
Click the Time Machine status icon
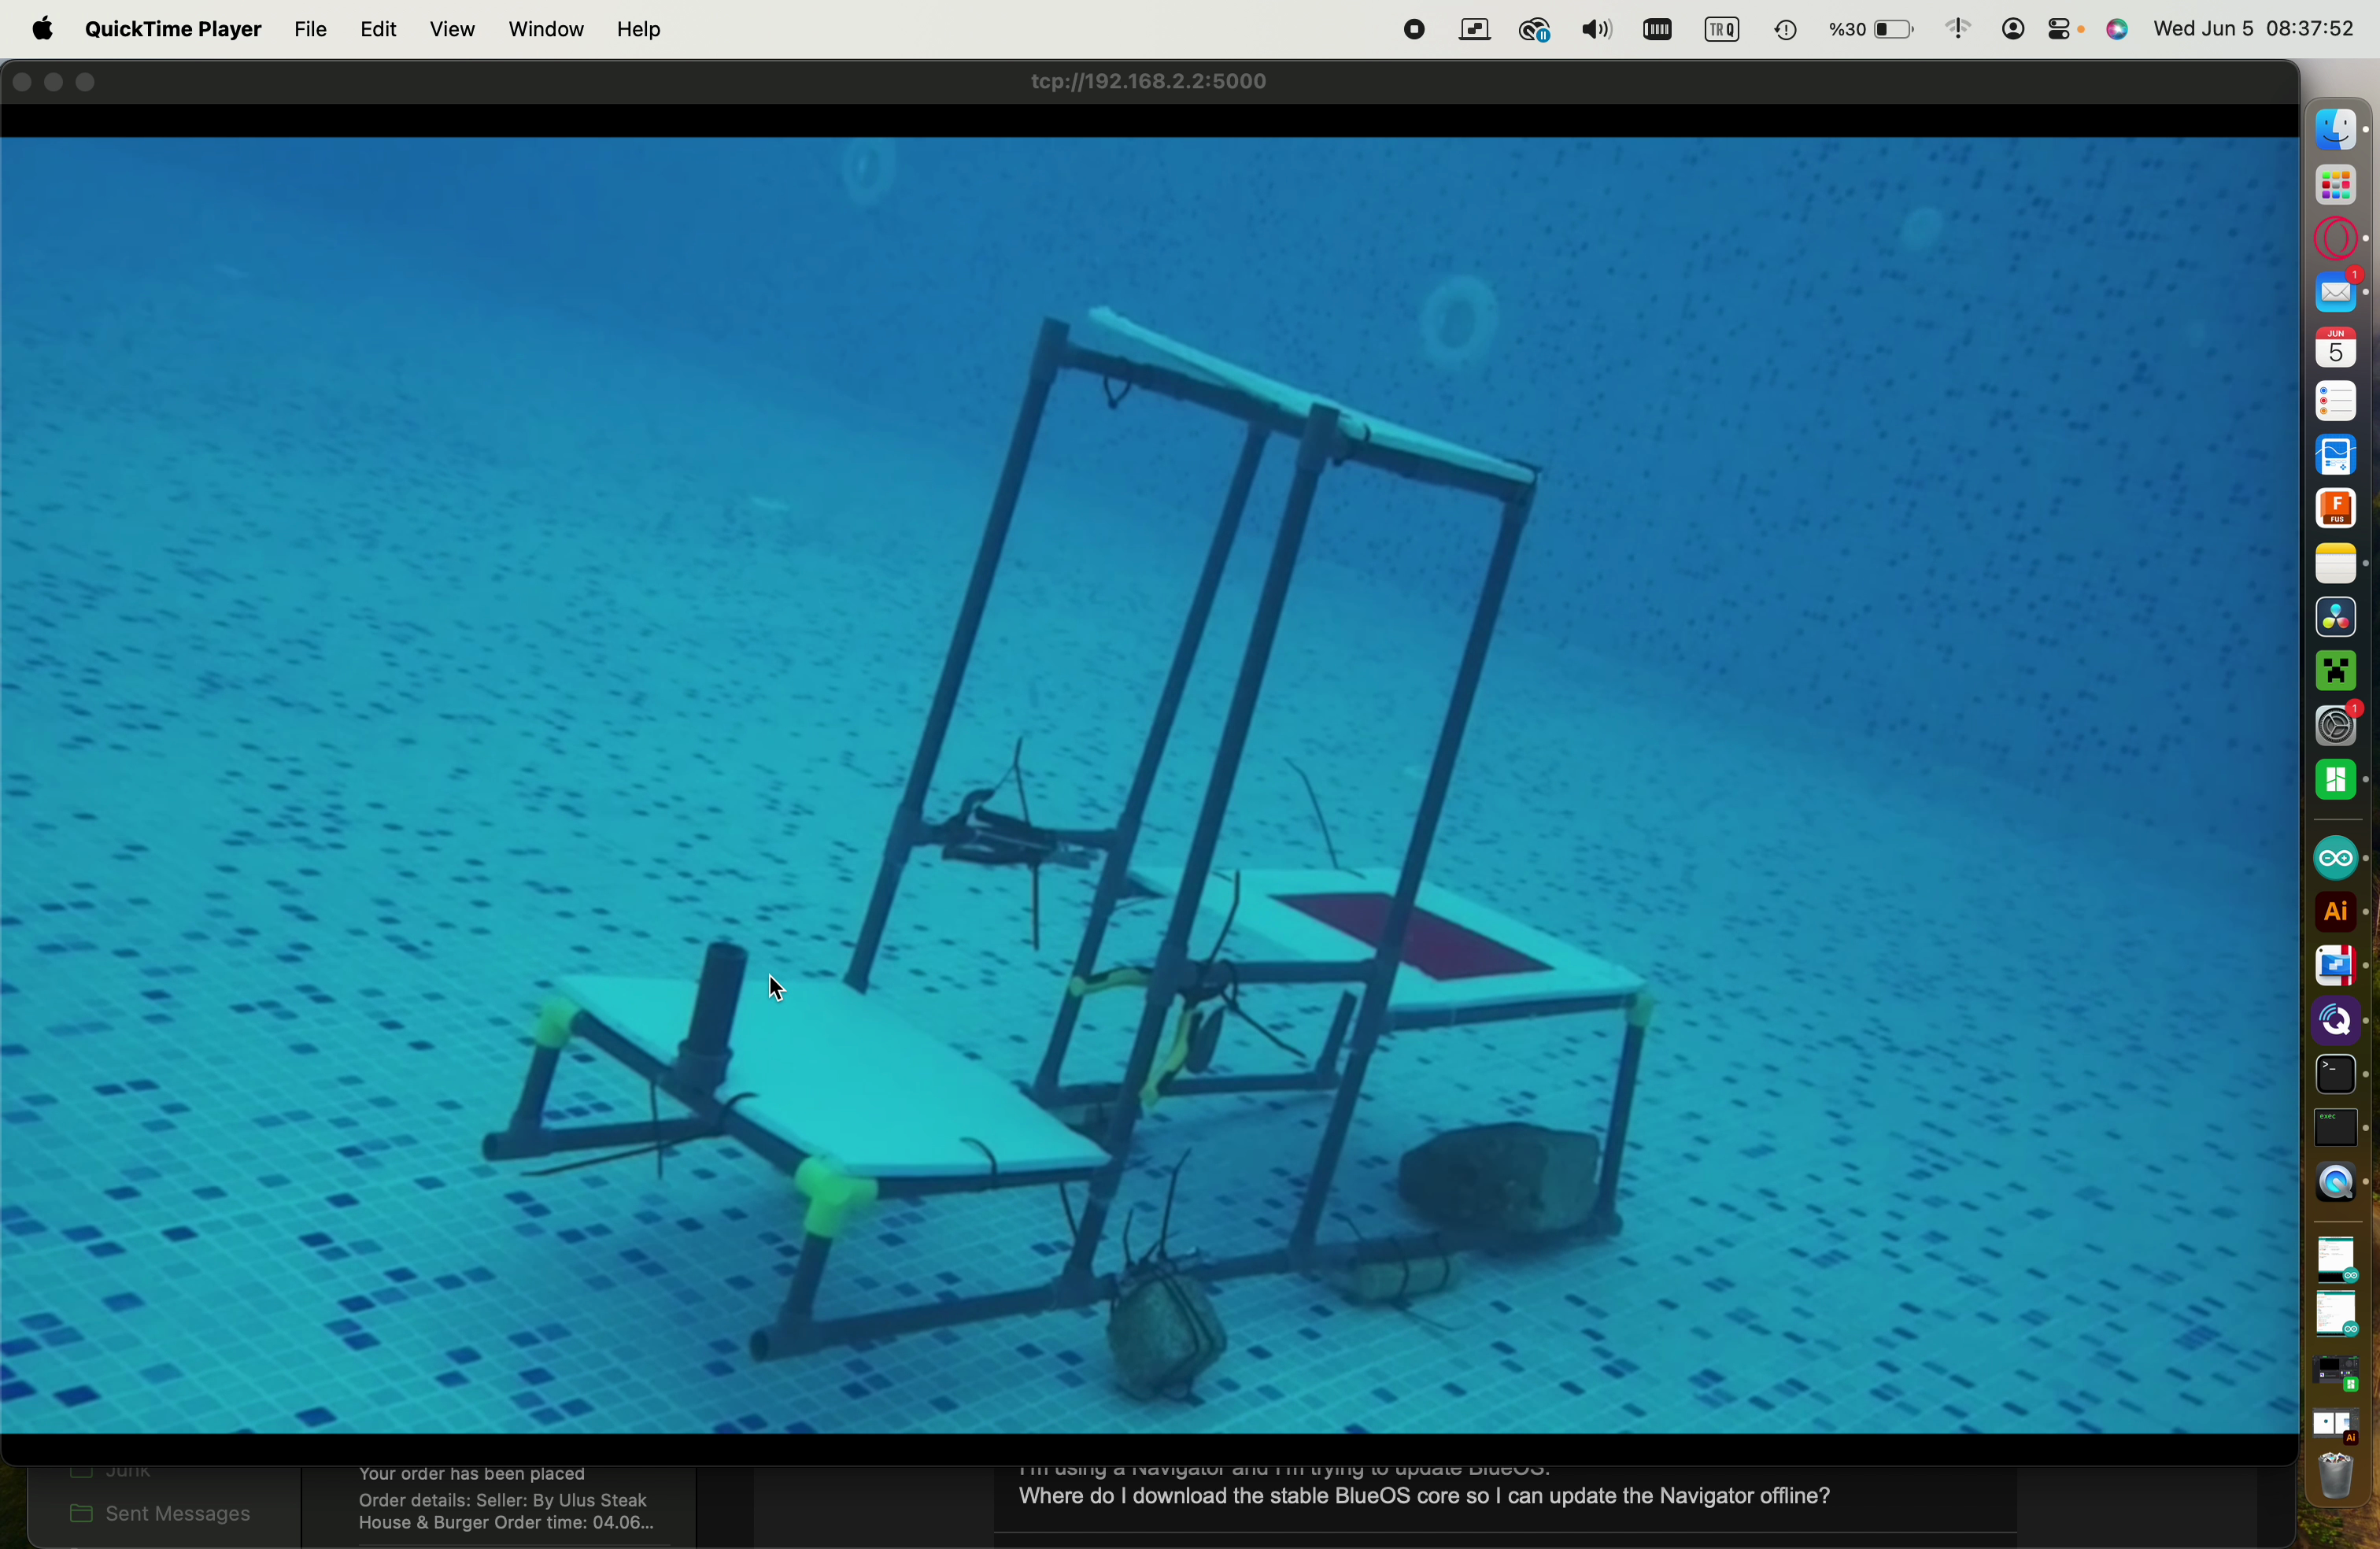pyautogui.click(x=1785, y=31)
